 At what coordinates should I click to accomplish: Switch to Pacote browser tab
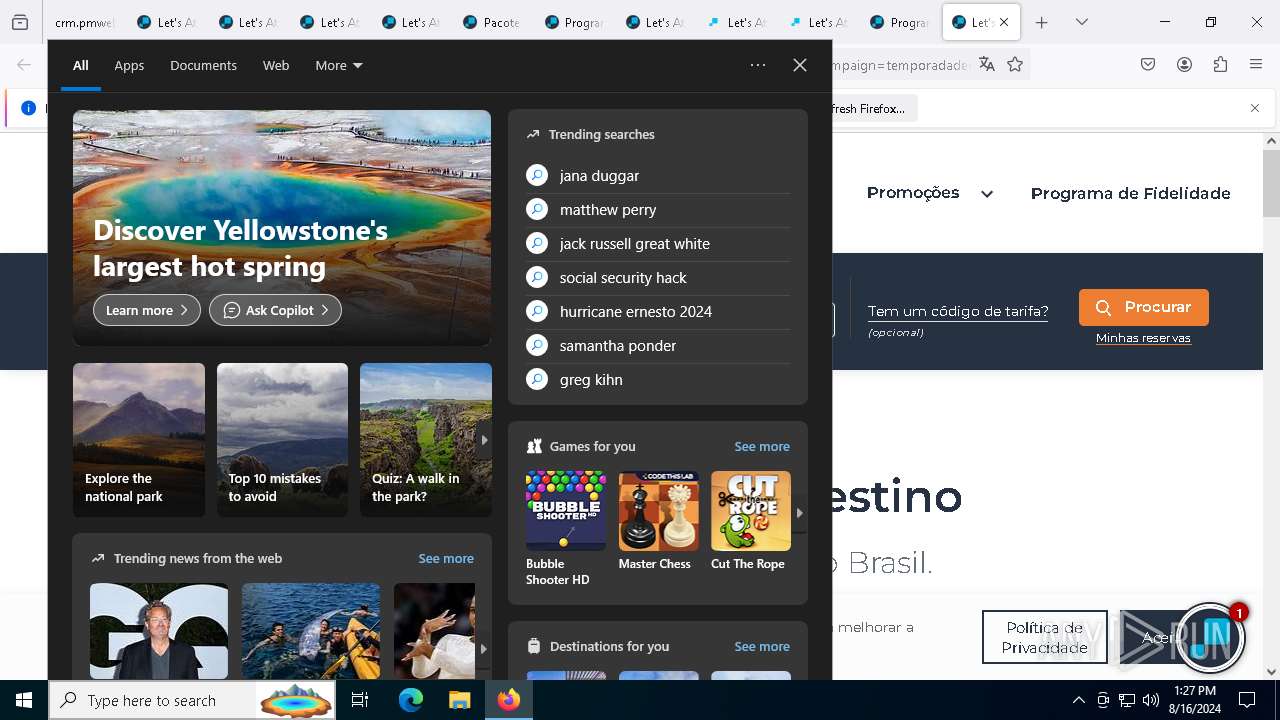494,22
